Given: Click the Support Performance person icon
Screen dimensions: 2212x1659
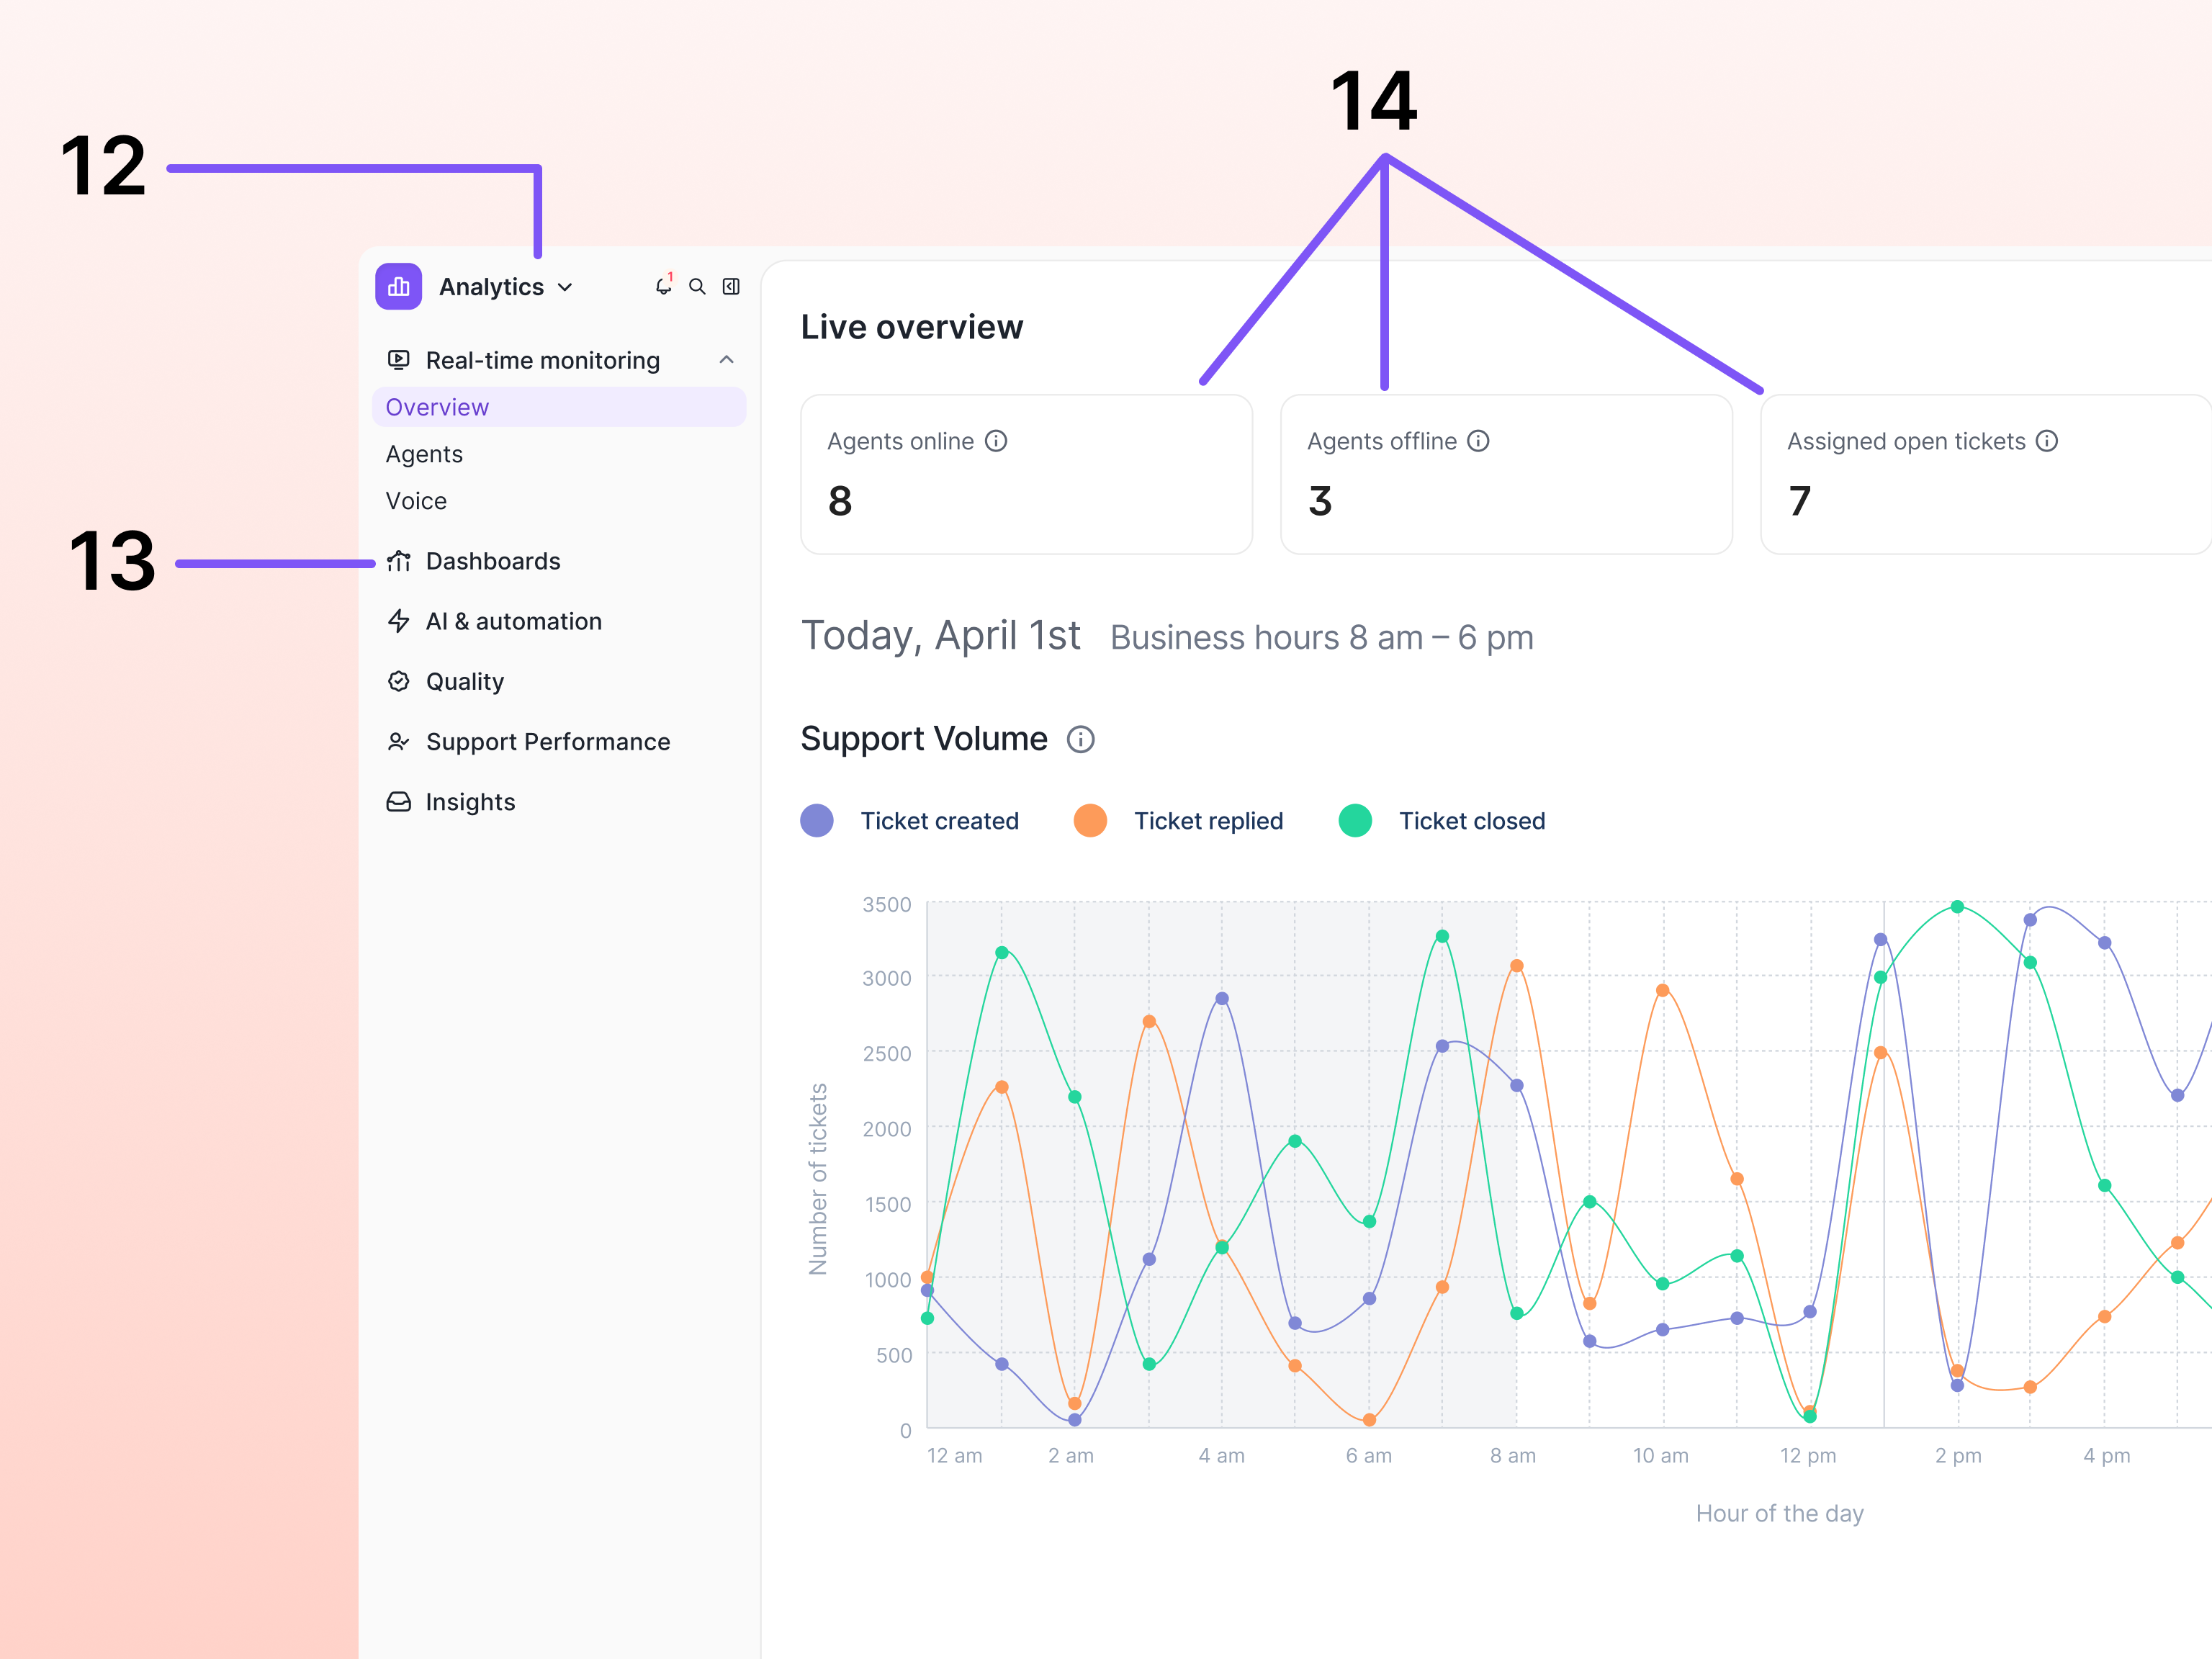Looking at the screenshot, I should 400,741.
